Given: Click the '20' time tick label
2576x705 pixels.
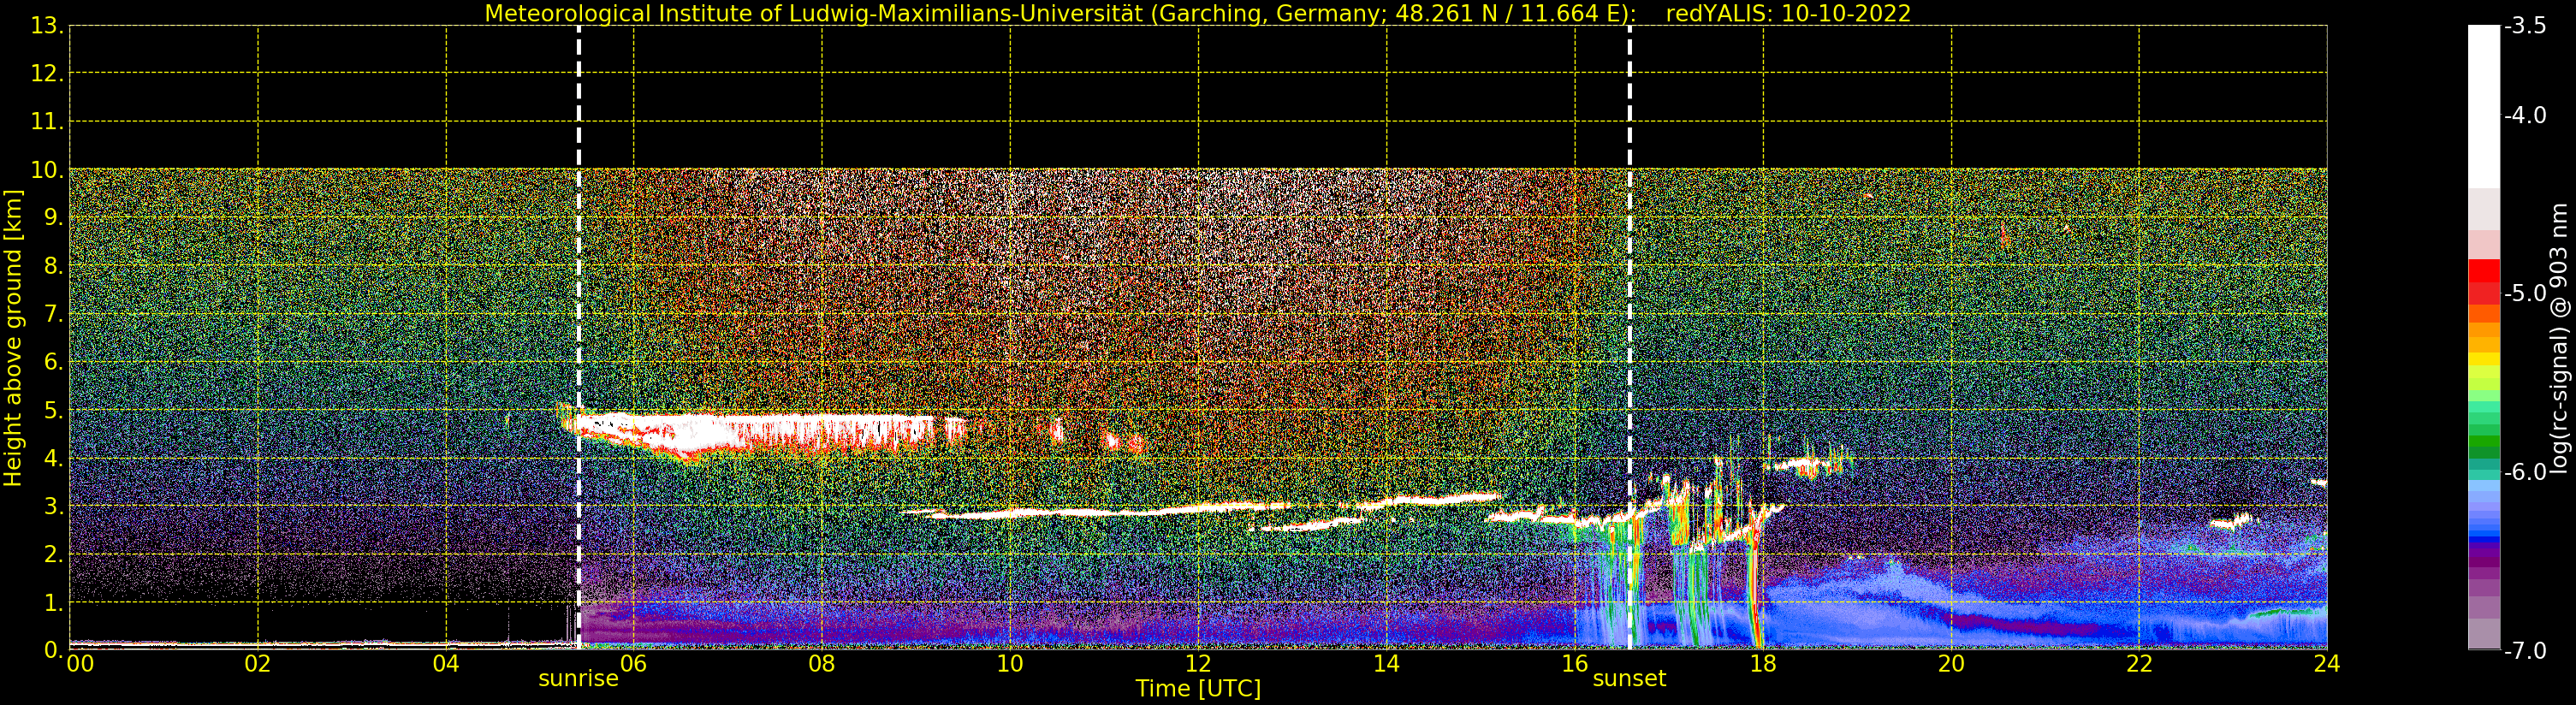Looking at the screenshot, I should [x=1951, y=664].
